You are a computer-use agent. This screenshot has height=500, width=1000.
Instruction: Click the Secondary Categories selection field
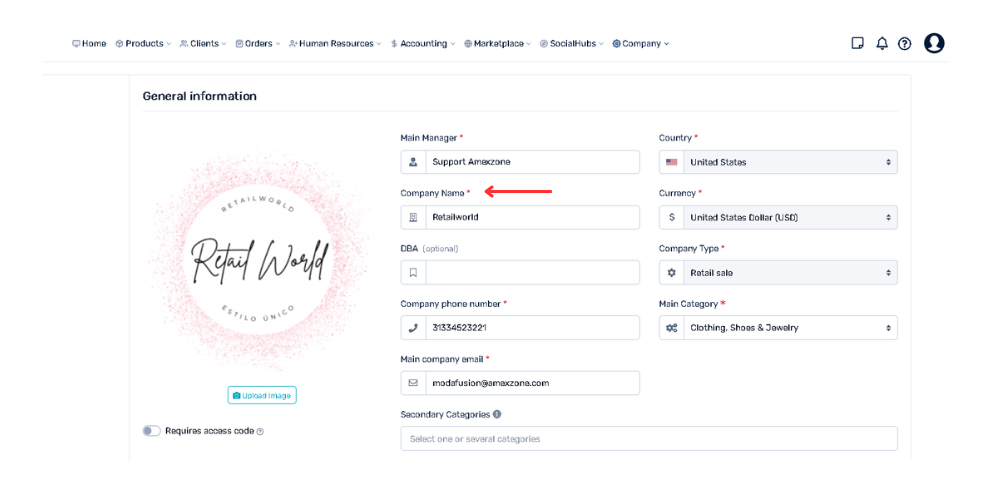pyautogui.click(x=649, y=439)
